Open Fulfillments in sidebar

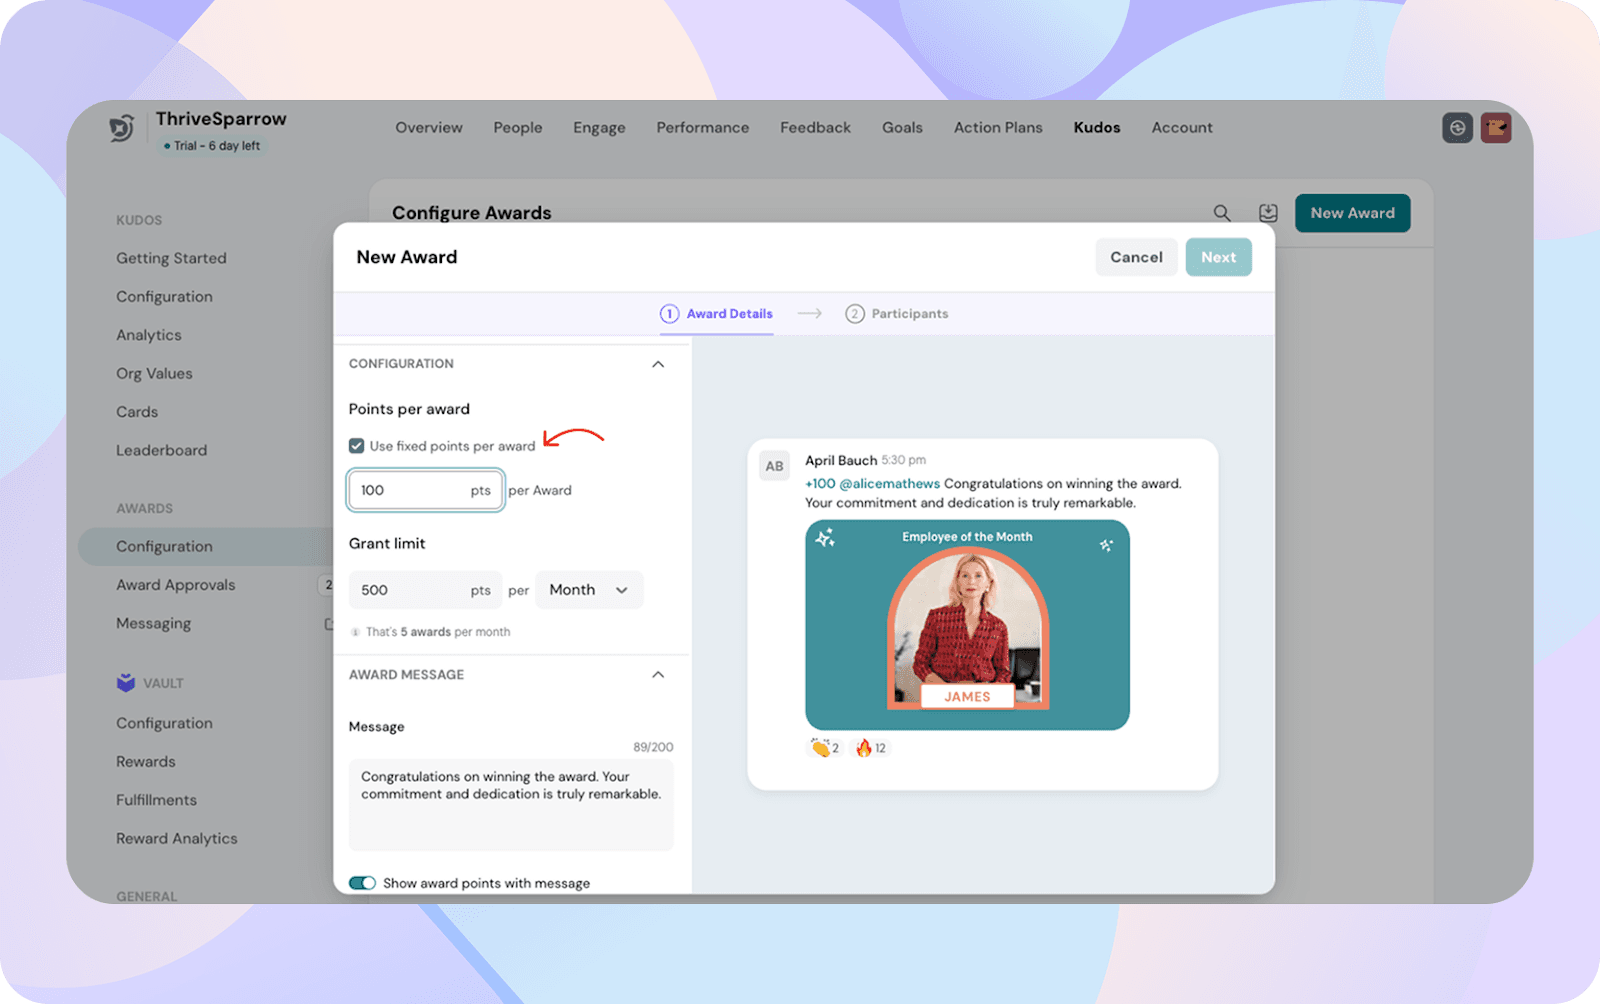[156, 800]
